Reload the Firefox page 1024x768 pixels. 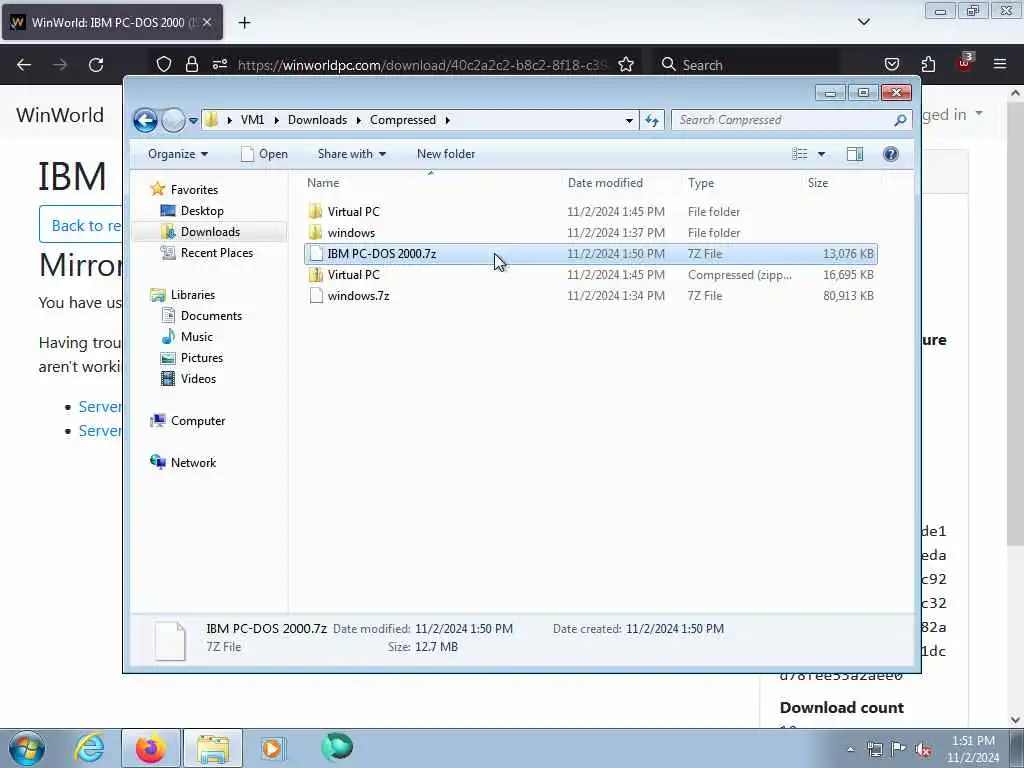96,65
